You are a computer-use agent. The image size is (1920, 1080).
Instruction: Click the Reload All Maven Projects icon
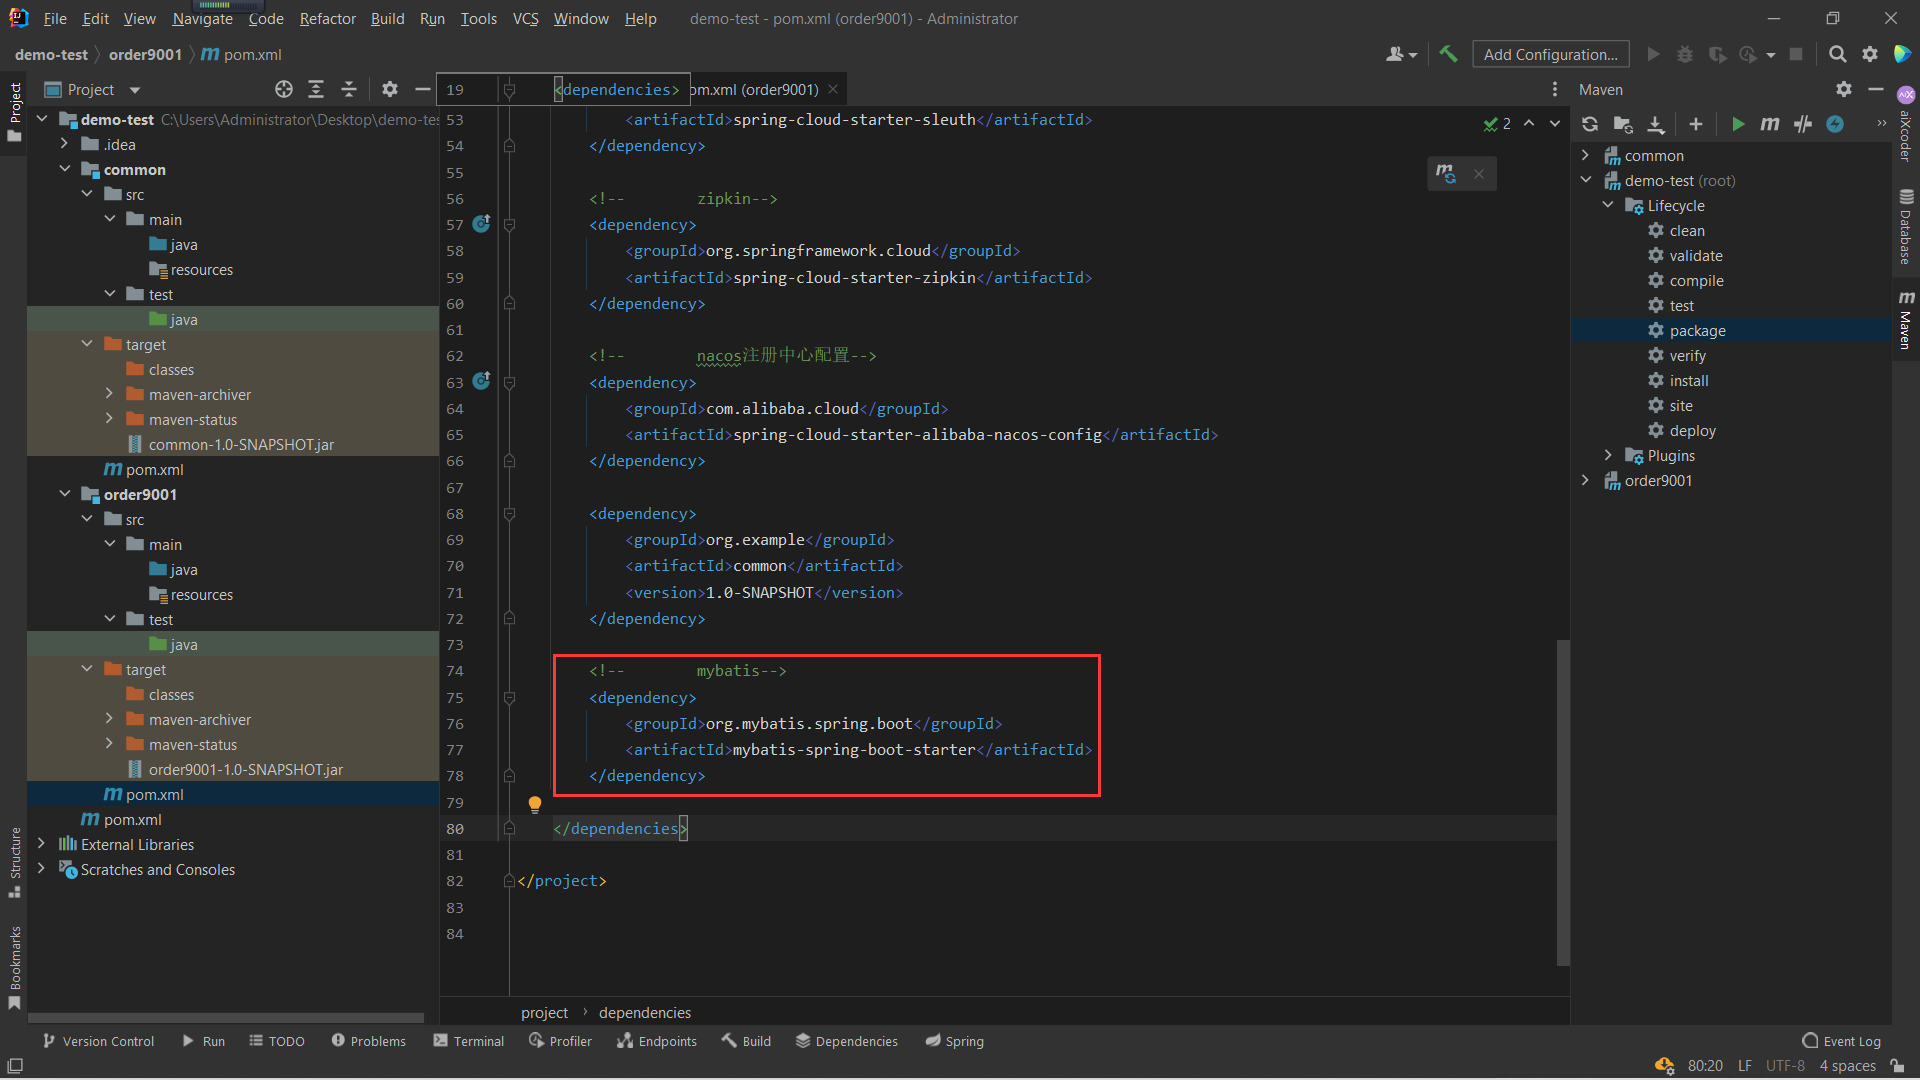[1589, 124]
